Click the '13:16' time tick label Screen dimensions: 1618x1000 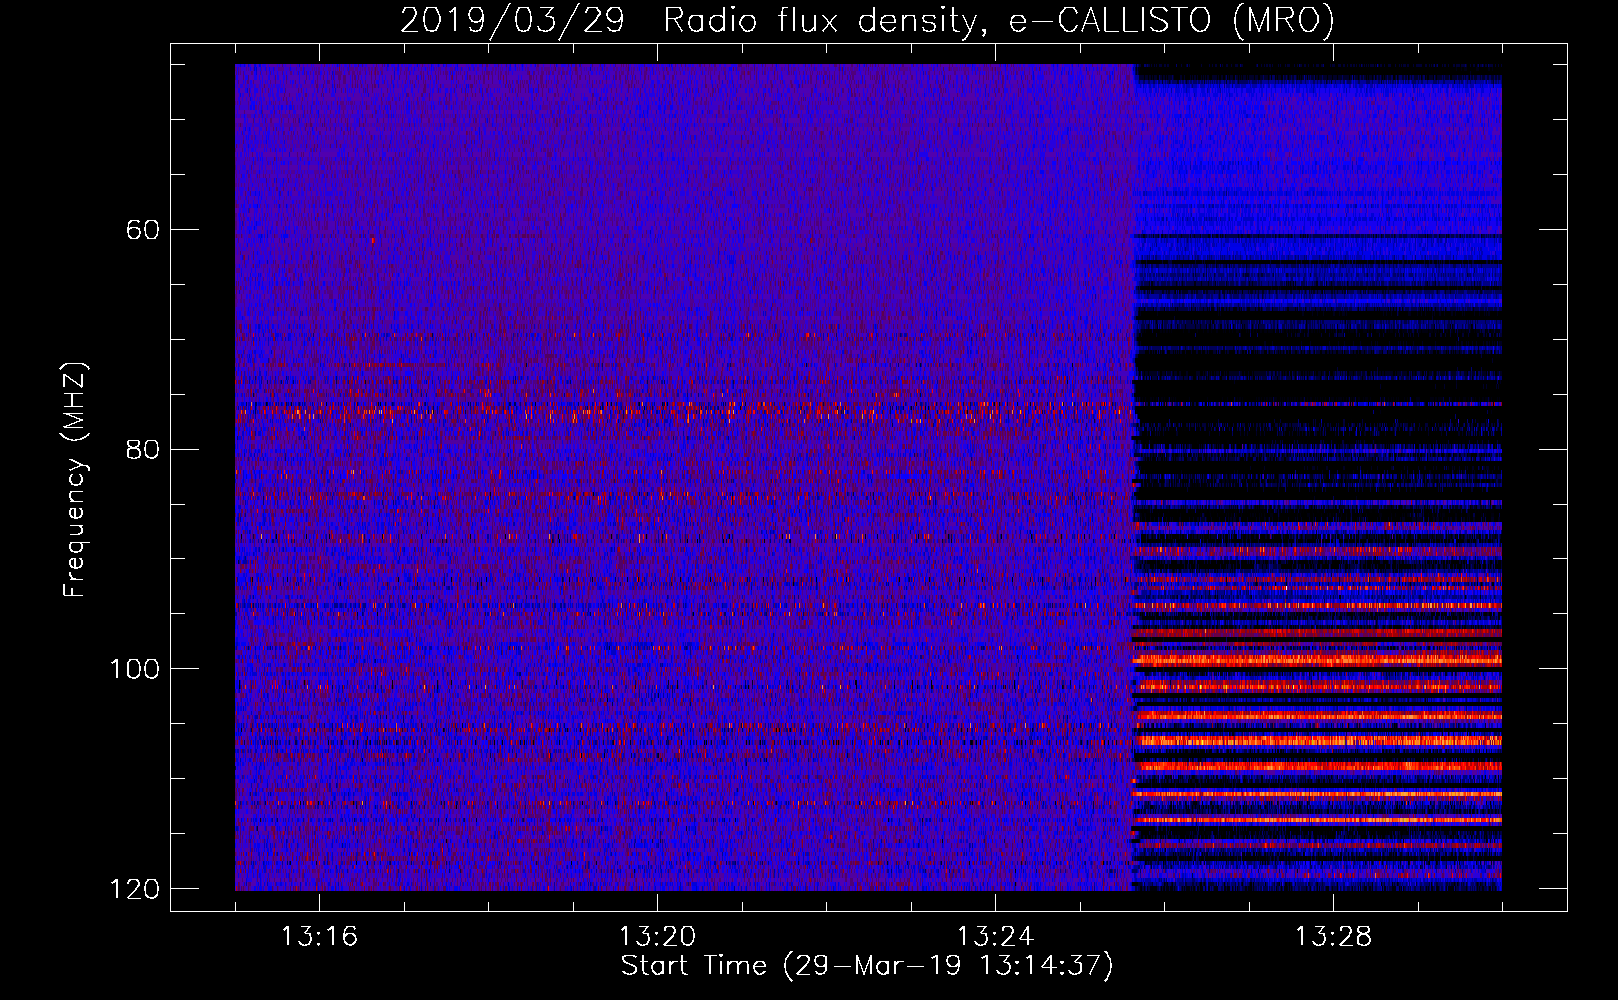pyautogui.click(x=319, y=937)
